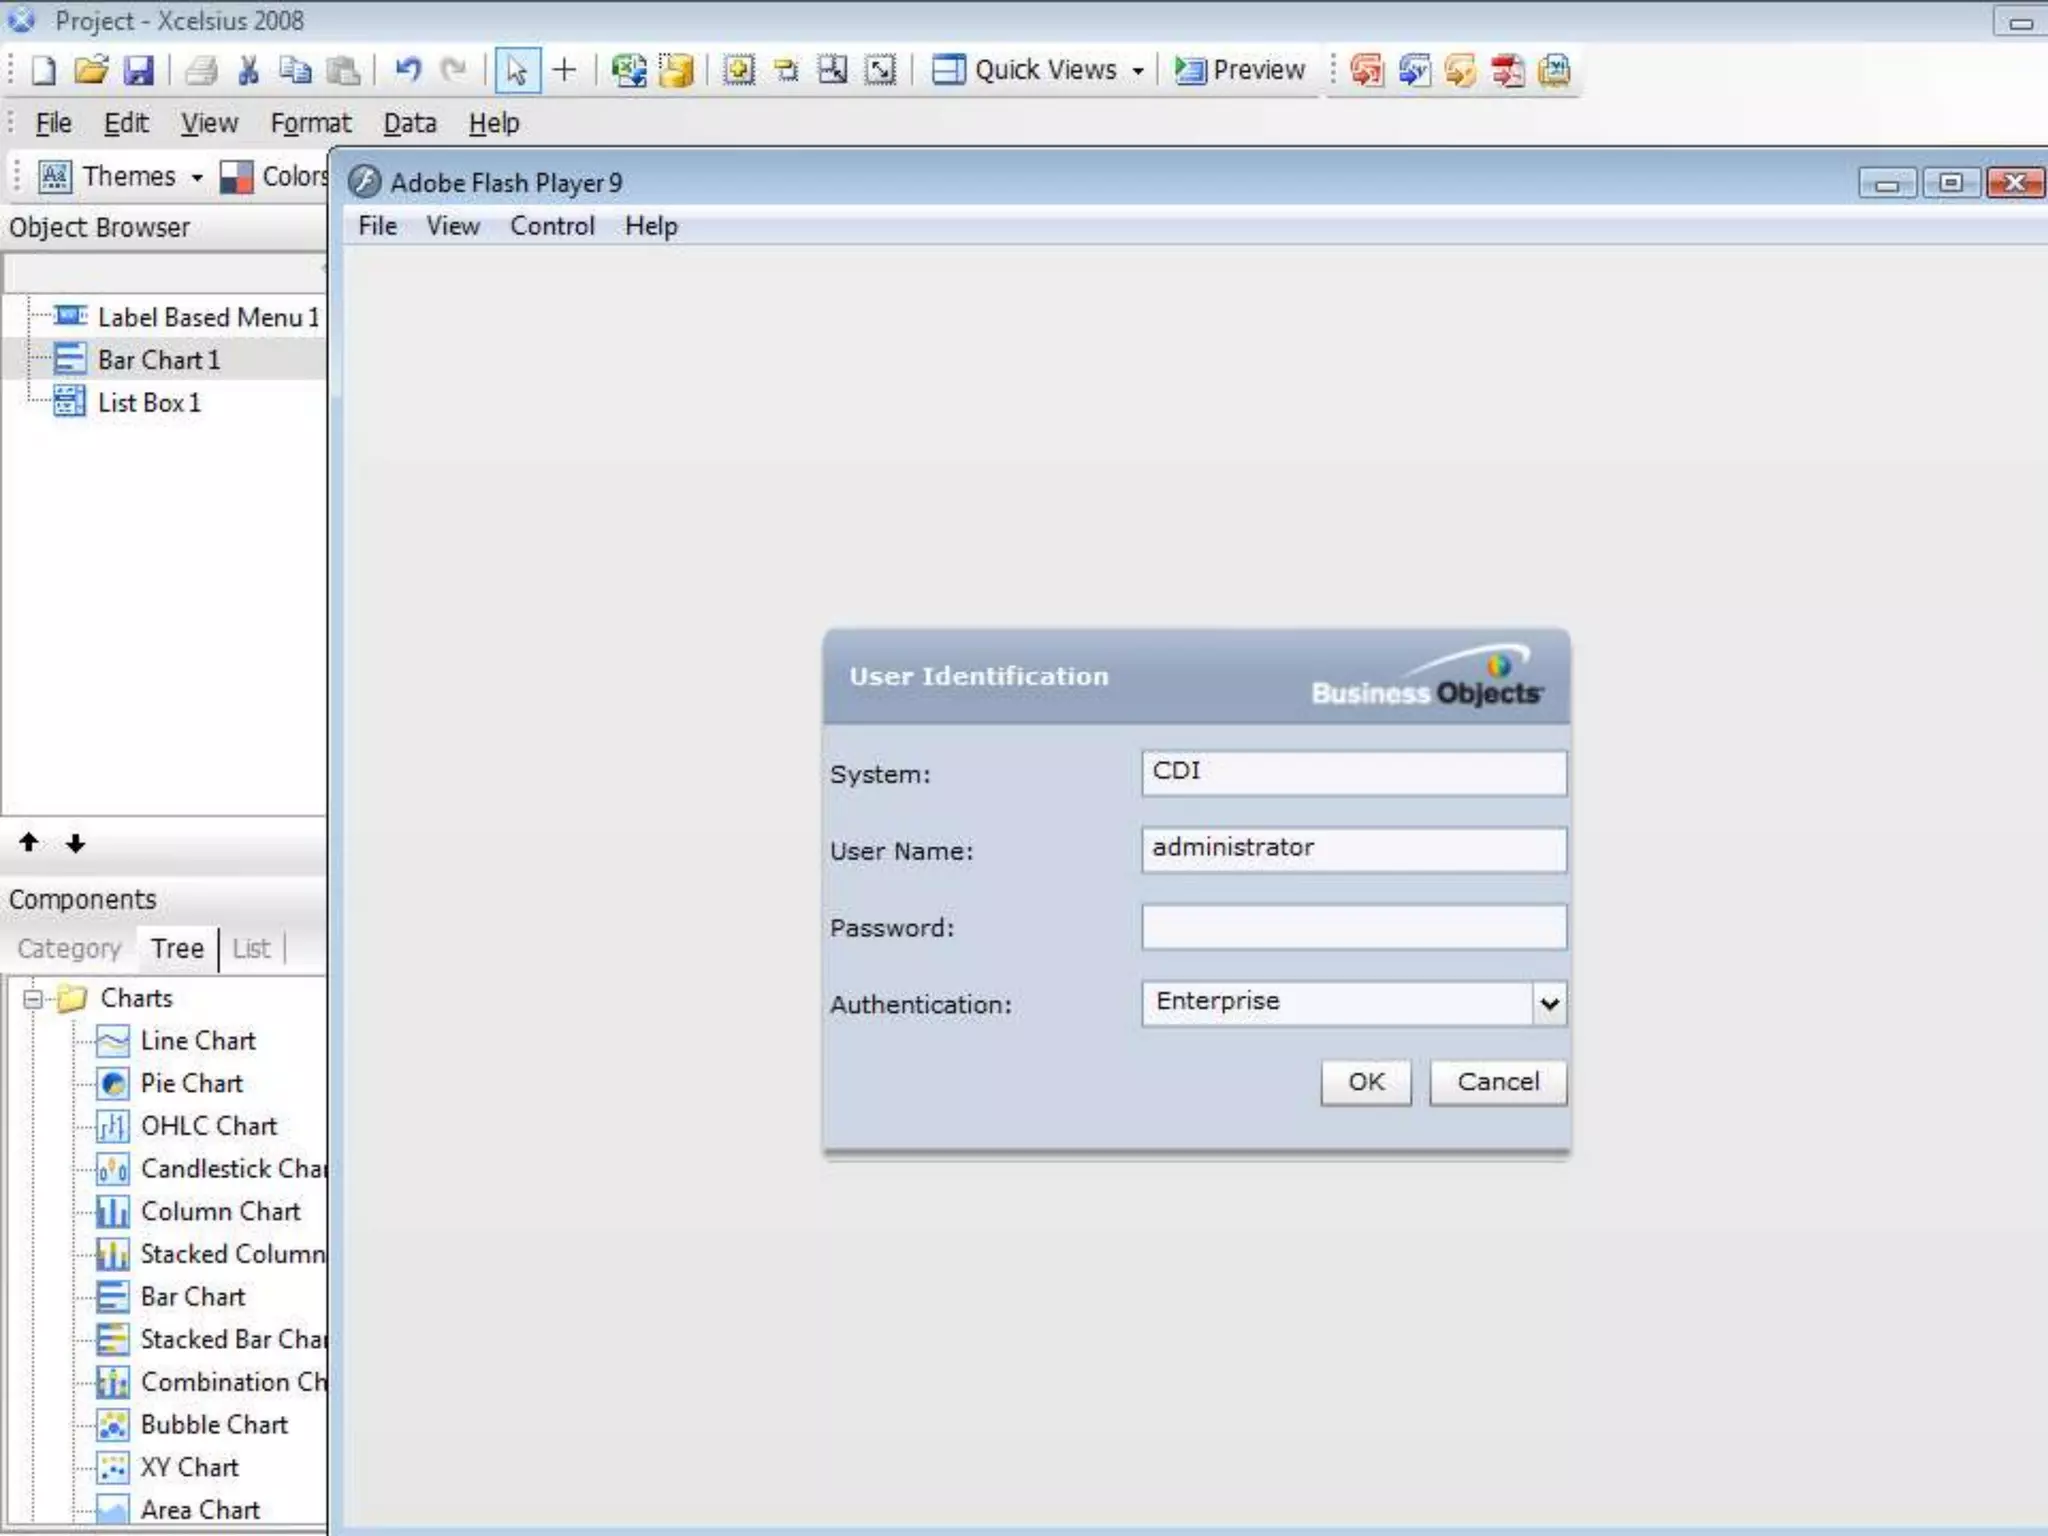Open the Quick Views dropdown
This screenshot has height=1536, width=2048.
1038,70
